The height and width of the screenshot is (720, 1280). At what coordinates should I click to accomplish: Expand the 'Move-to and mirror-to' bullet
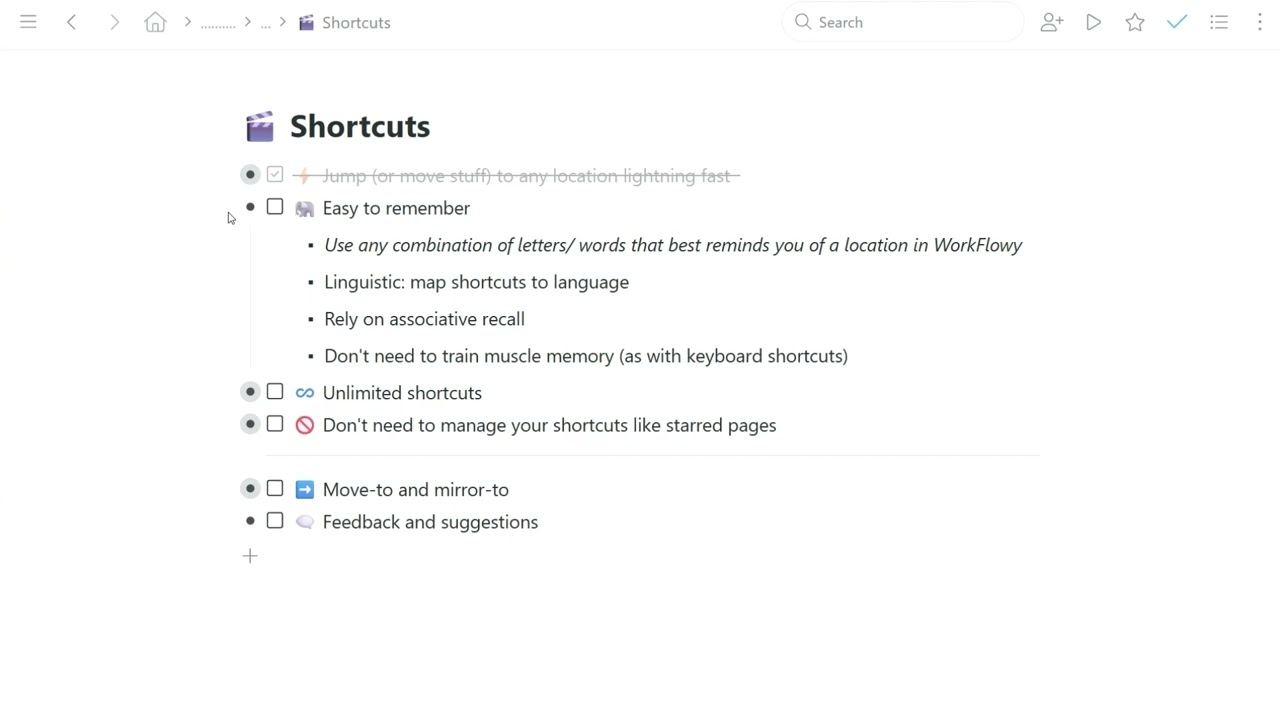pyautogui.click(x=250, y=489)
